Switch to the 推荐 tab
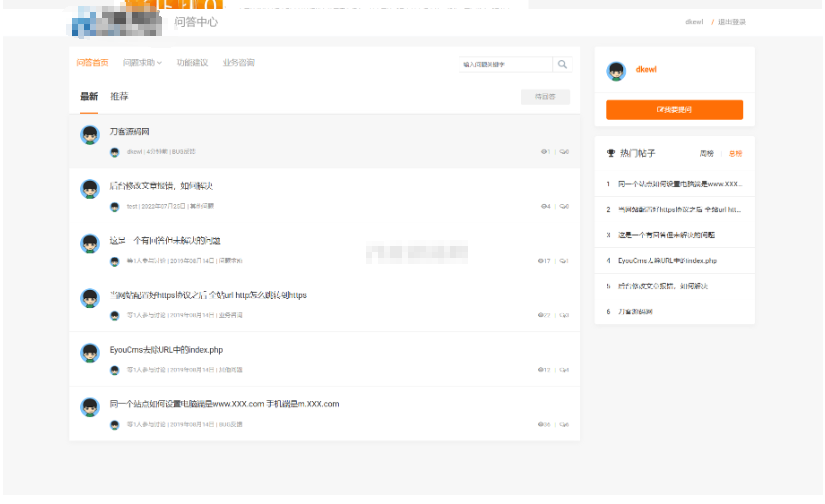The width and height of the screenshot is (825, 504). point(119,96)
